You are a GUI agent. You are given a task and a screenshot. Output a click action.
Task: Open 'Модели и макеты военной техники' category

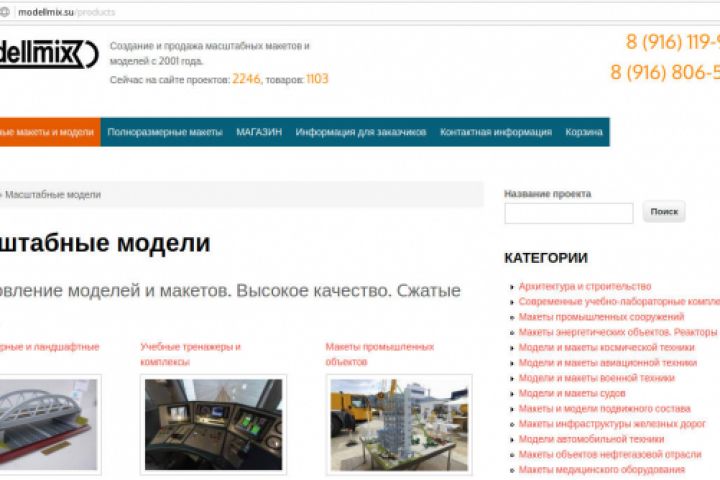(x=596, y=378)
